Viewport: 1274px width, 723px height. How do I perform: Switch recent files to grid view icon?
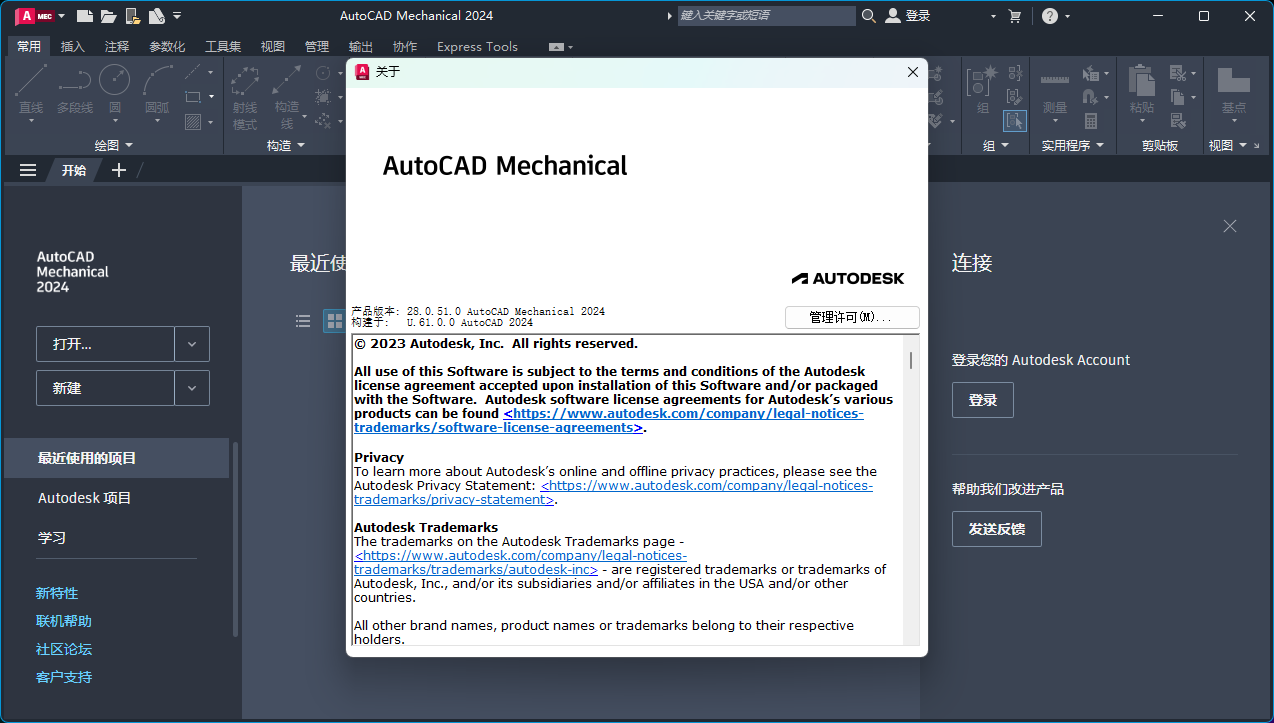pos(333,321)
